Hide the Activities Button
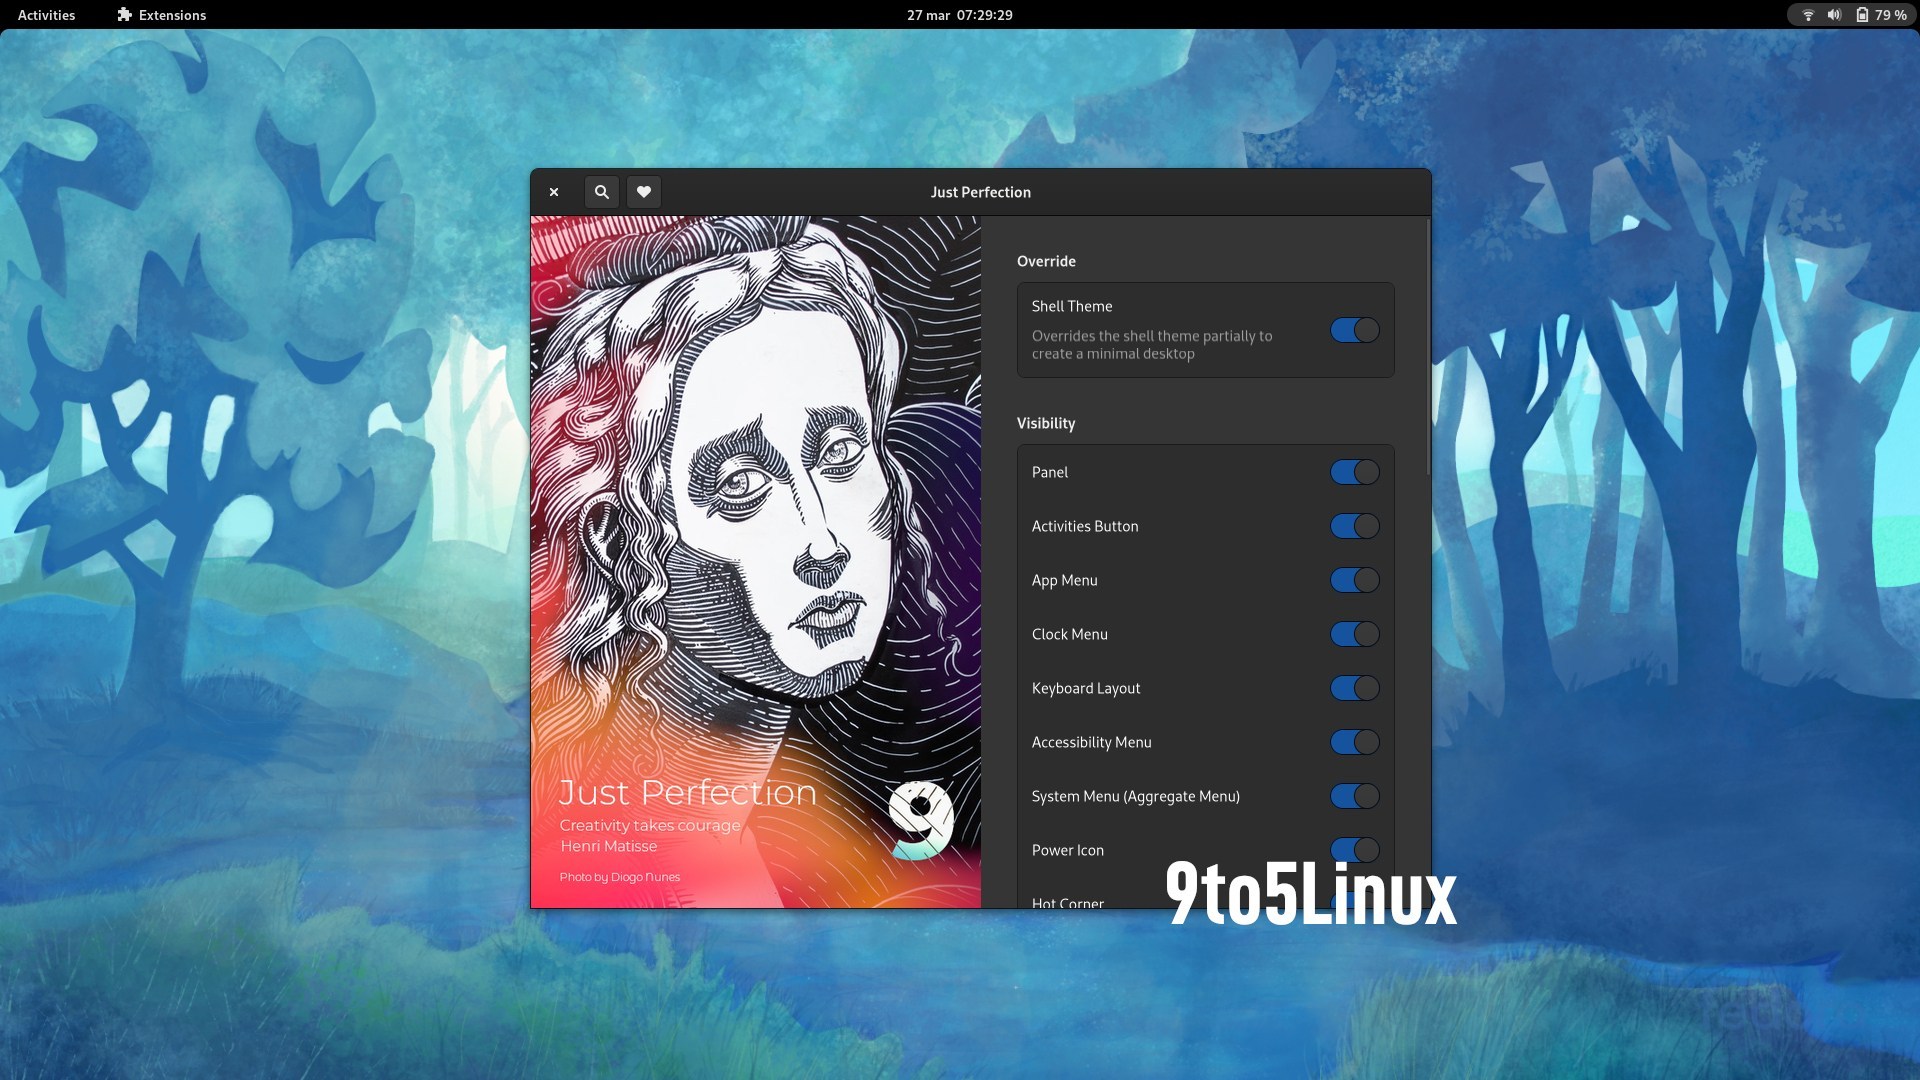Image resolution: width=1920 pixels, height=1080 pixels. pos(1355,525)
